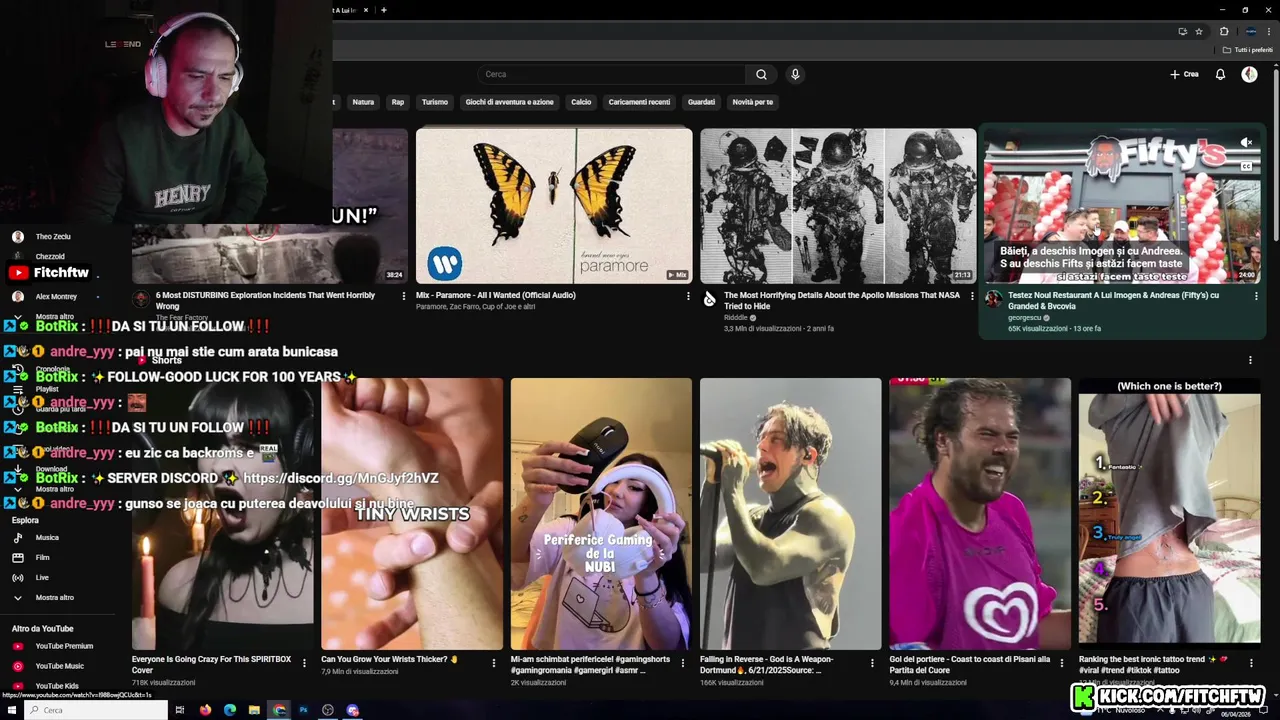The width and height of the screenshot is (1280, 720).
Task: Activate voice search microphone icon
Action: [x=795, y=74]
